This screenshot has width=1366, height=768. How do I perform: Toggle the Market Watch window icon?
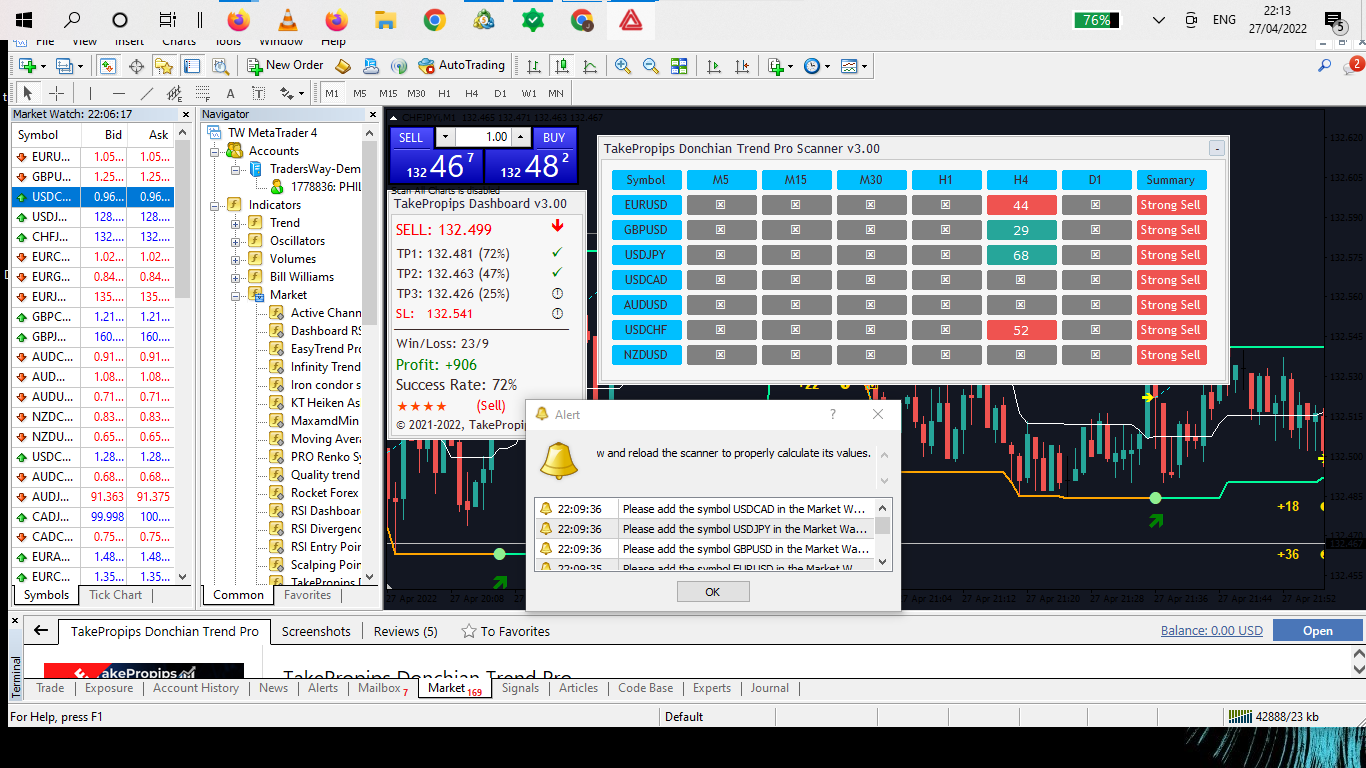(107, 66)
